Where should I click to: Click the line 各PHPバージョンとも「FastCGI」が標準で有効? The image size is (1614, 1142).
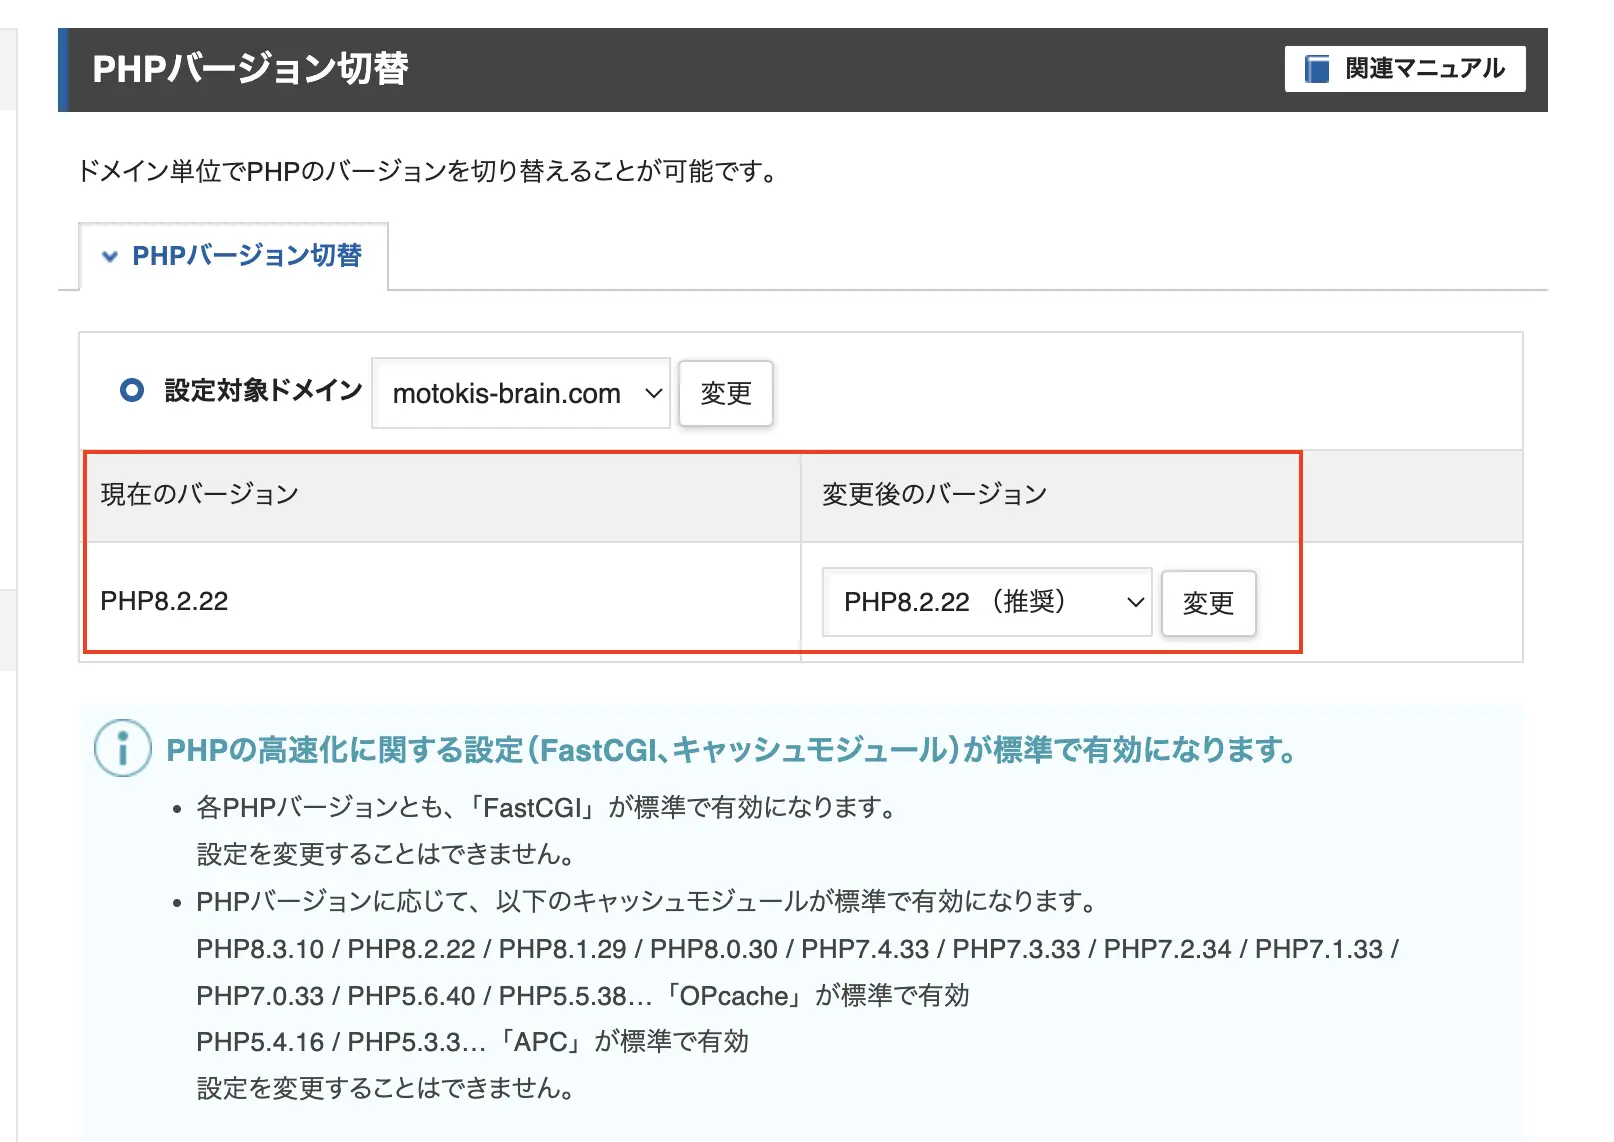(x=547, y=807)
